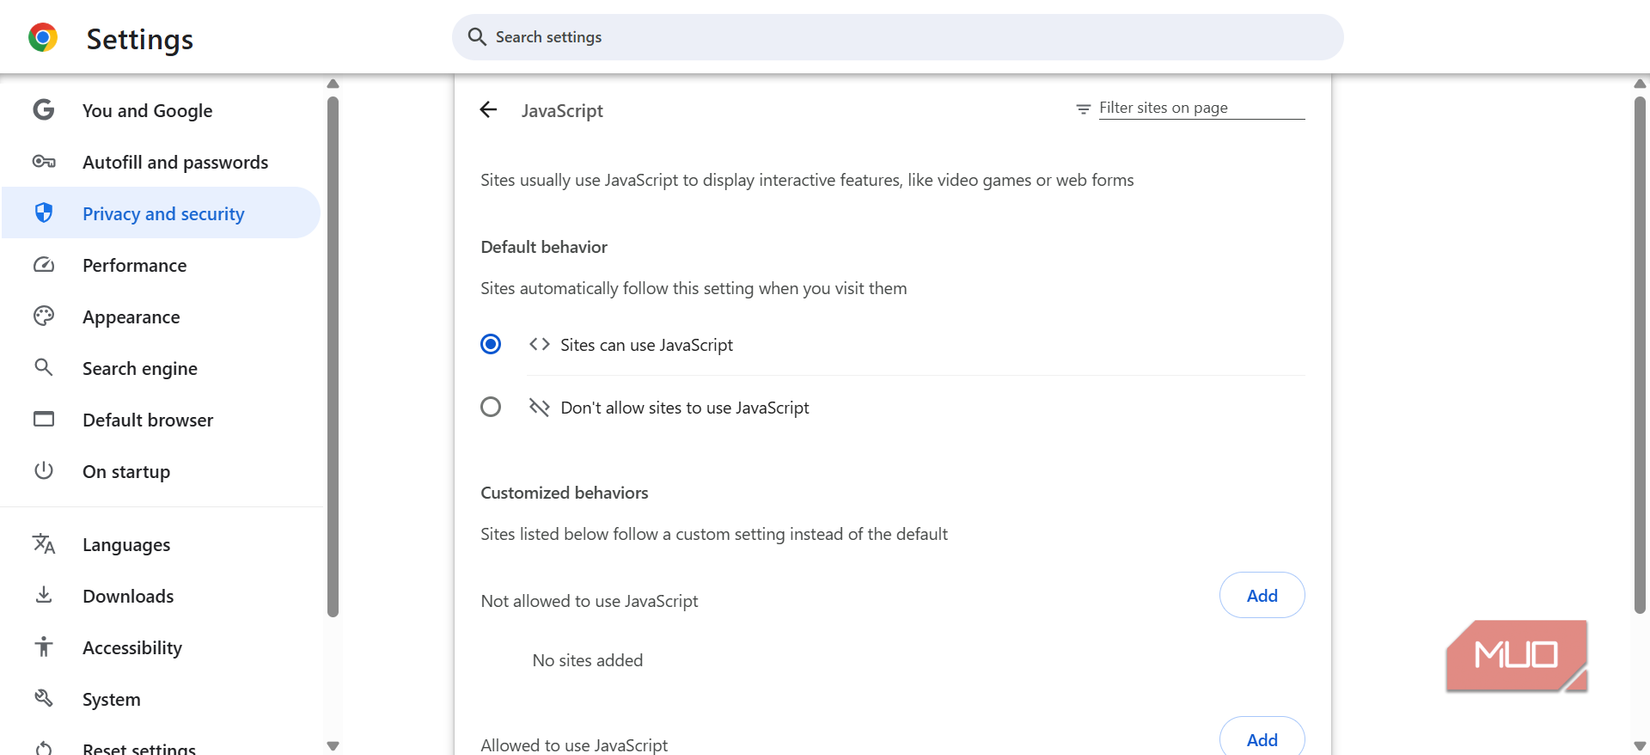Image resolution: width=1650 pixels, height=755 pixels.
Task: Click the sidebar scrollbar thumb
Action: [x=333, y=356]
